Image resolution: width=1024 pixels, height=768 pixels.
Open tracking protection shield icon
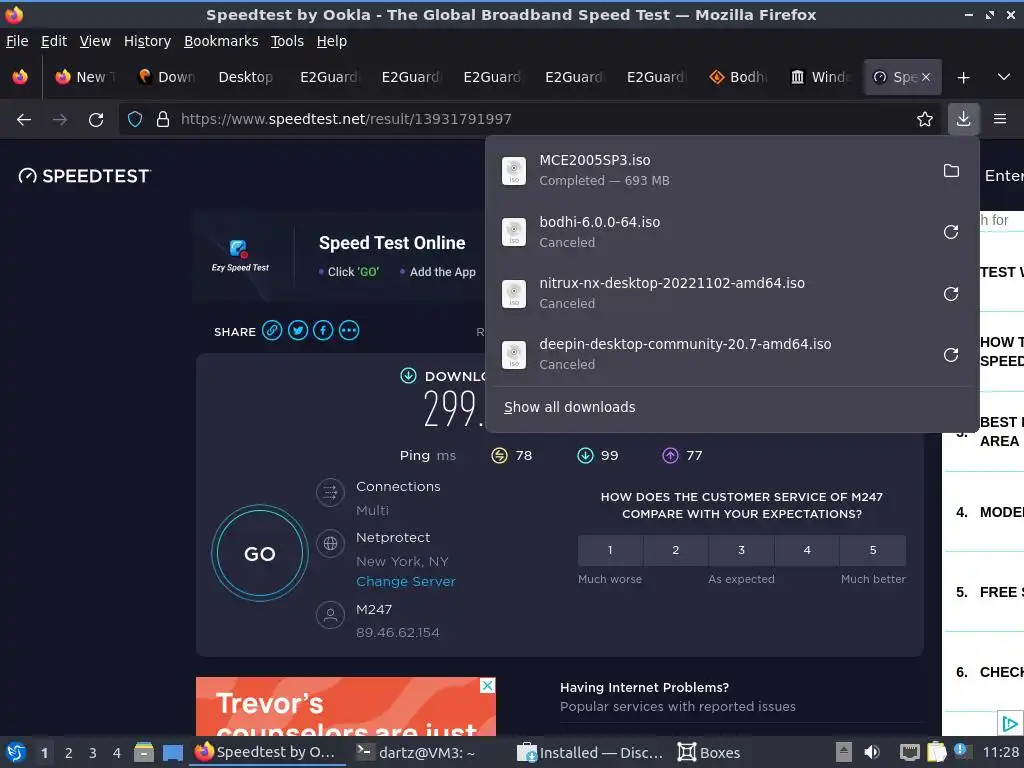(135, 119)
